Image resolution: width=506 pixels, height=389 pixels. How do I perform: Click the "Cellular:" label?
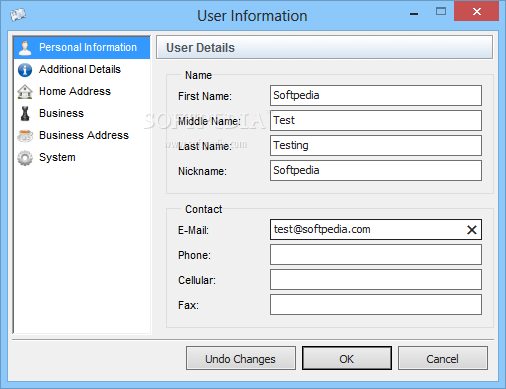197,280
